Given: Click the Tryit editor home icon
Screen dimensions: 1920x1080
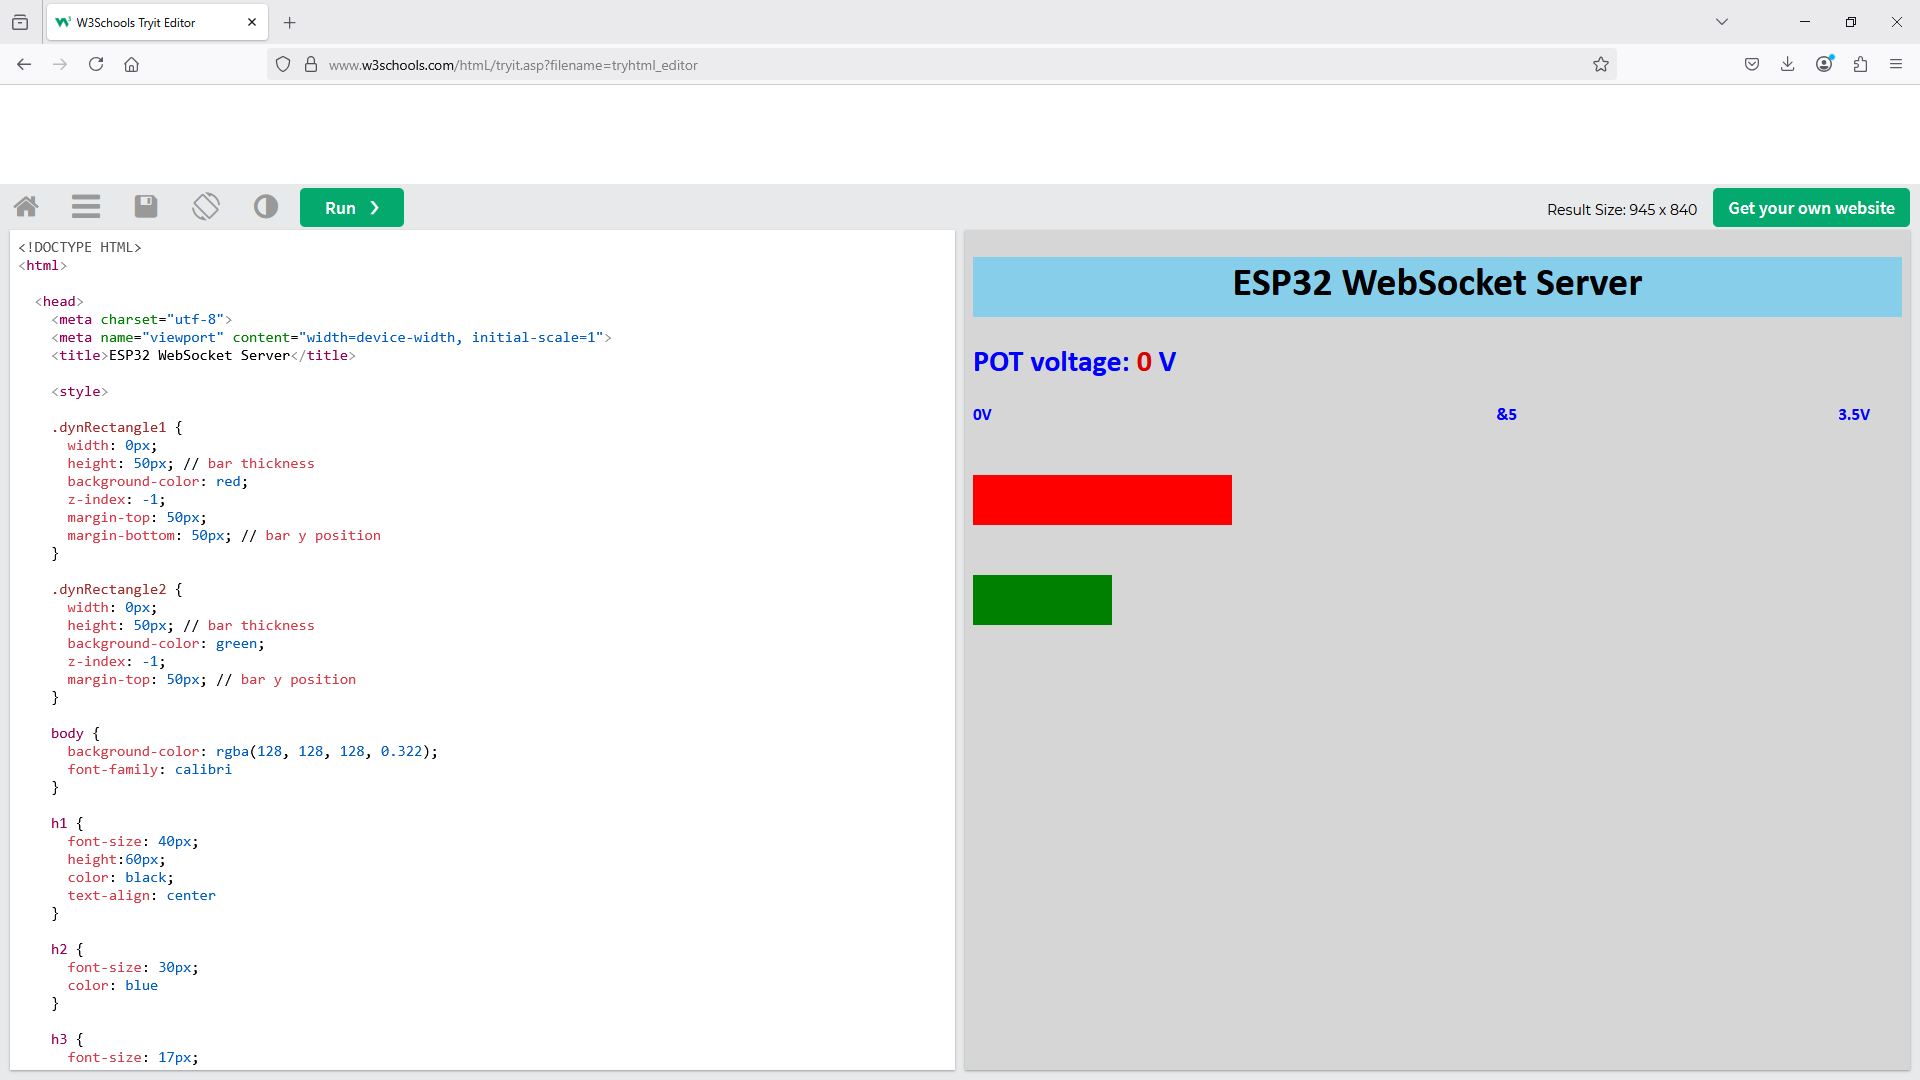Looking at the screenshot, I should pyautogui.click(x=26, y=206).
